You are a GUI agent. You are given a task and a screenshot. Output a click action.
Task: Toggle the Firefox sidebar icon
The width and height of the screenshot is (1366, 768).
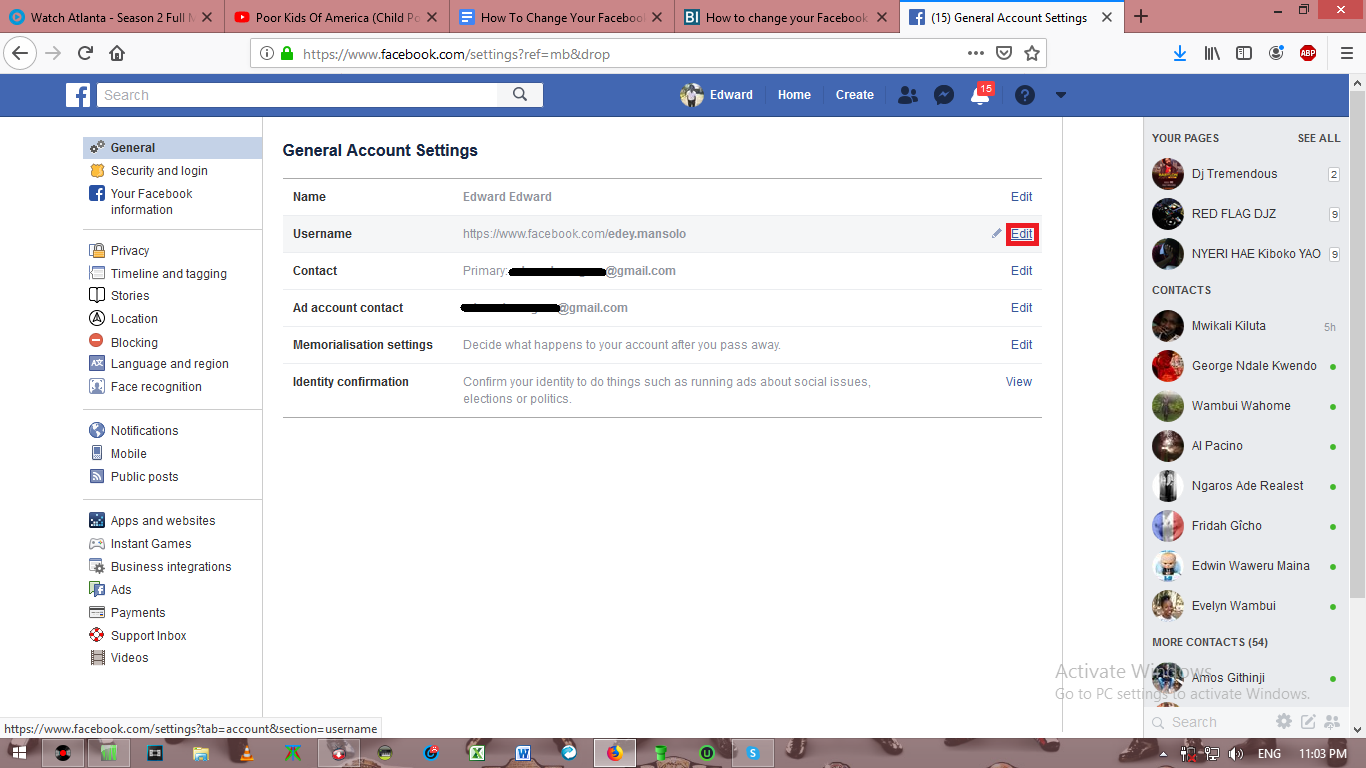click(x=1244, y=53)
